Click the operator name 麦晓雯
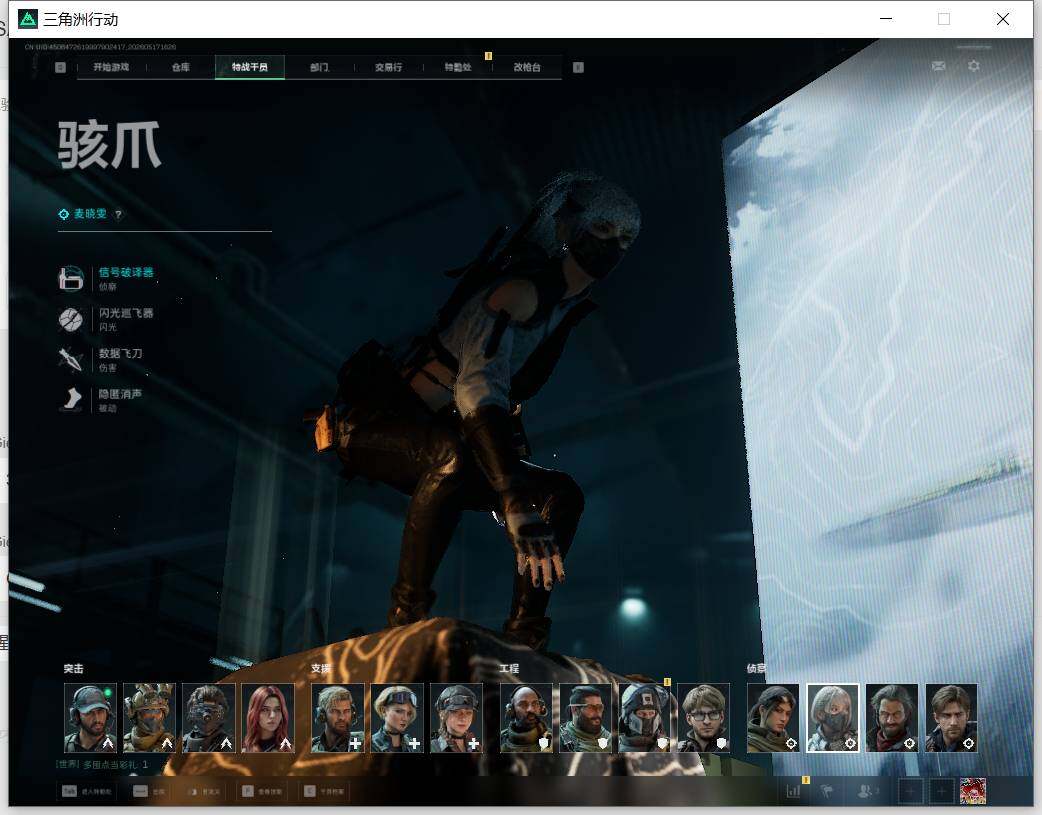The width and height of the screenshot is (1042, 815). pos(90,214)
